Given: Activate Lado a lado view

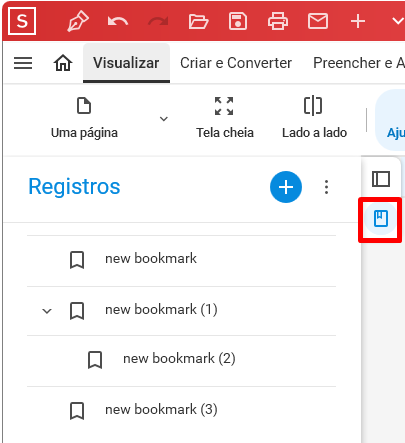Looking at the screenshot, I should (x=314, y=118).
